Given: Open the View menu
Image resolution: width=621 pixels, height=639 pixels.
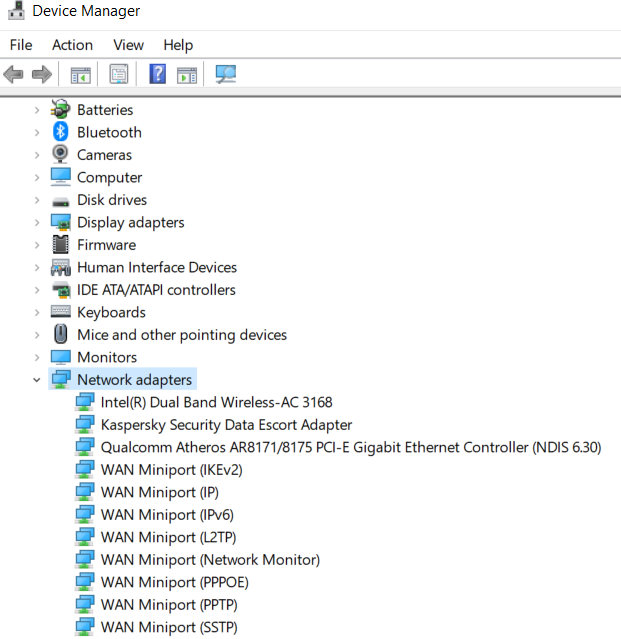Looking at the screenshot, I should (x=128, y=45).
